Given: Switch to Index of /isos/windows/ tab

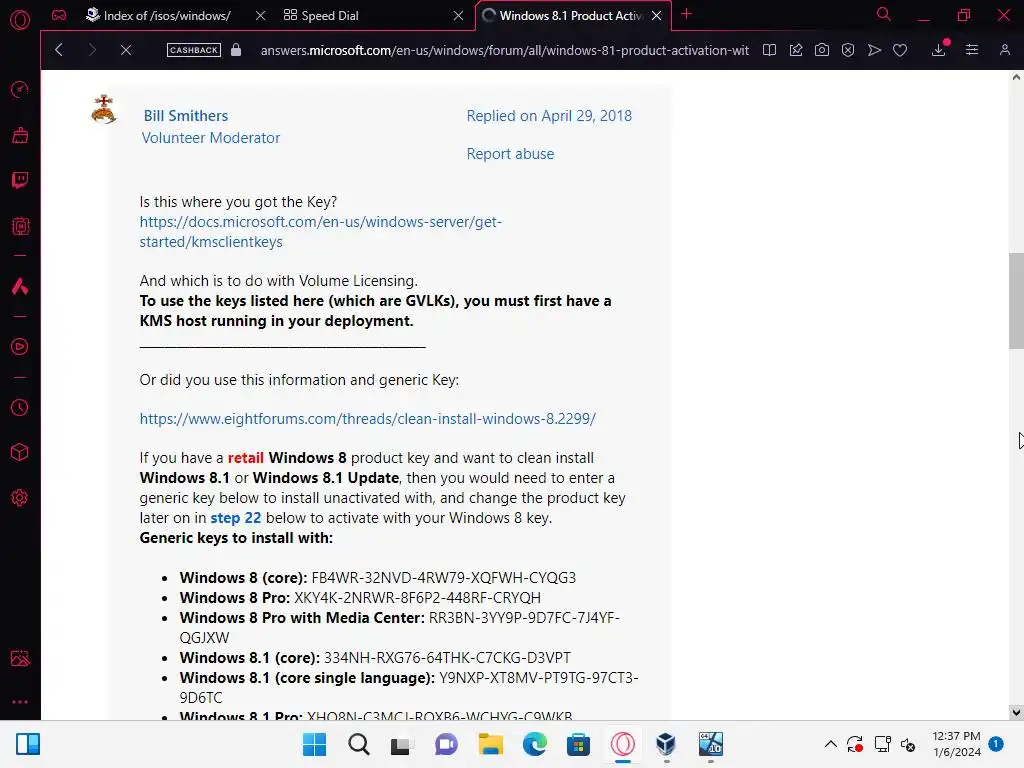Looking at the screenshot, I should pyautogui.click(x=166, y=16).
